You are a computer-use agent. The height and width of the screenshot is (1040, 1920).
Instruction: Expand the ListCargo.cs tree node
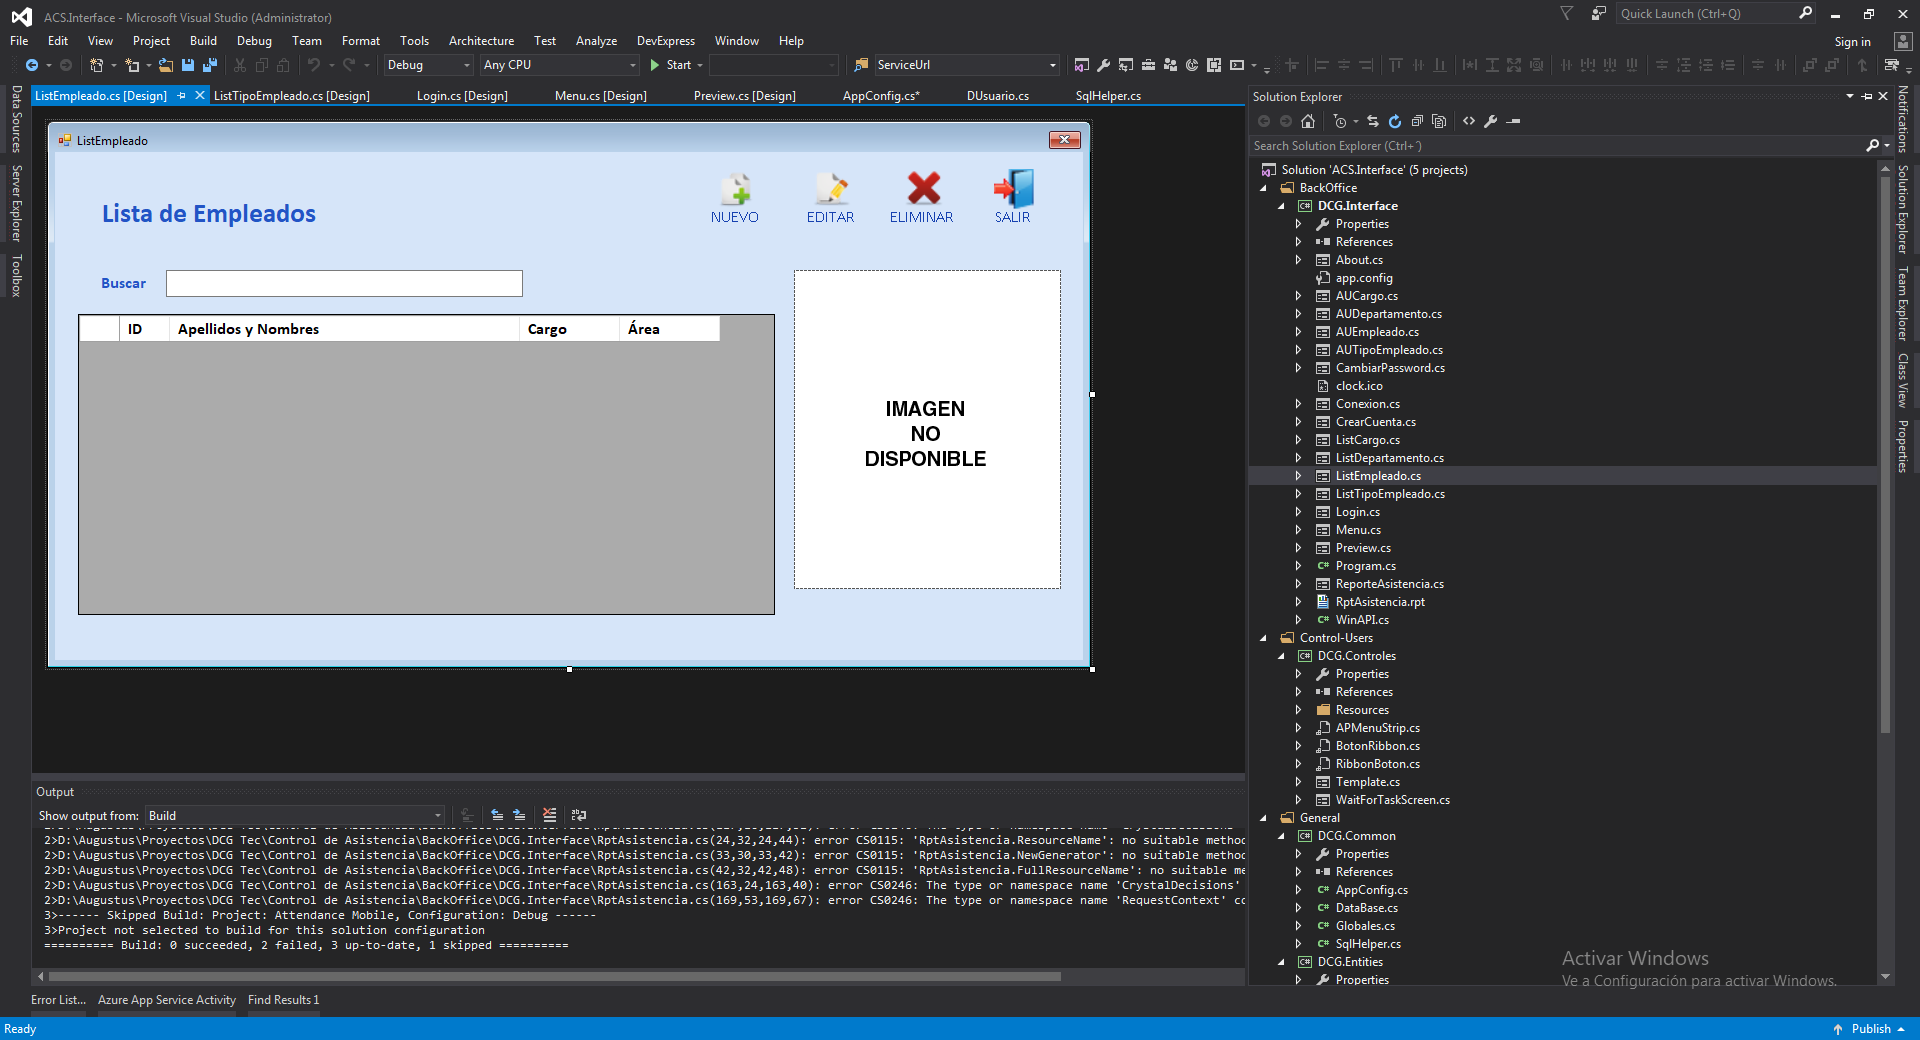1298,440
